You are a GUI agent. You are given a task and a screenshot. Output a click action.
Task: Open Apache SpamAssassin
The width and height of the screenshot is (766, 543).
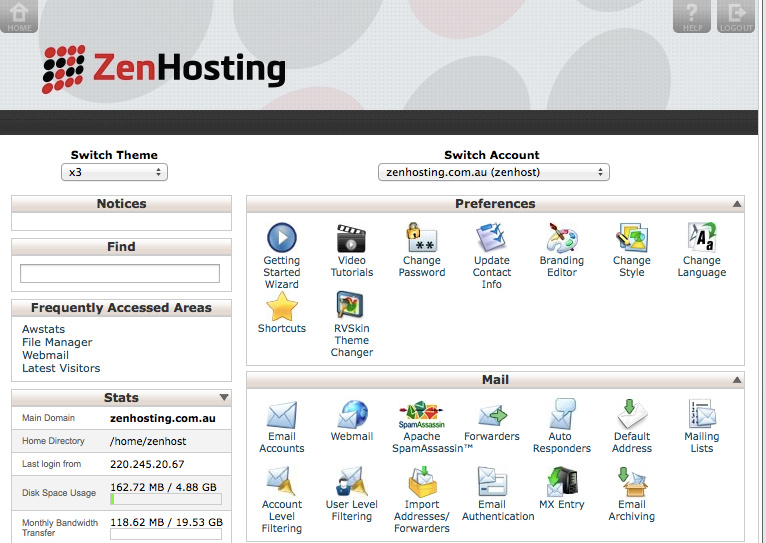coord(422,415)
